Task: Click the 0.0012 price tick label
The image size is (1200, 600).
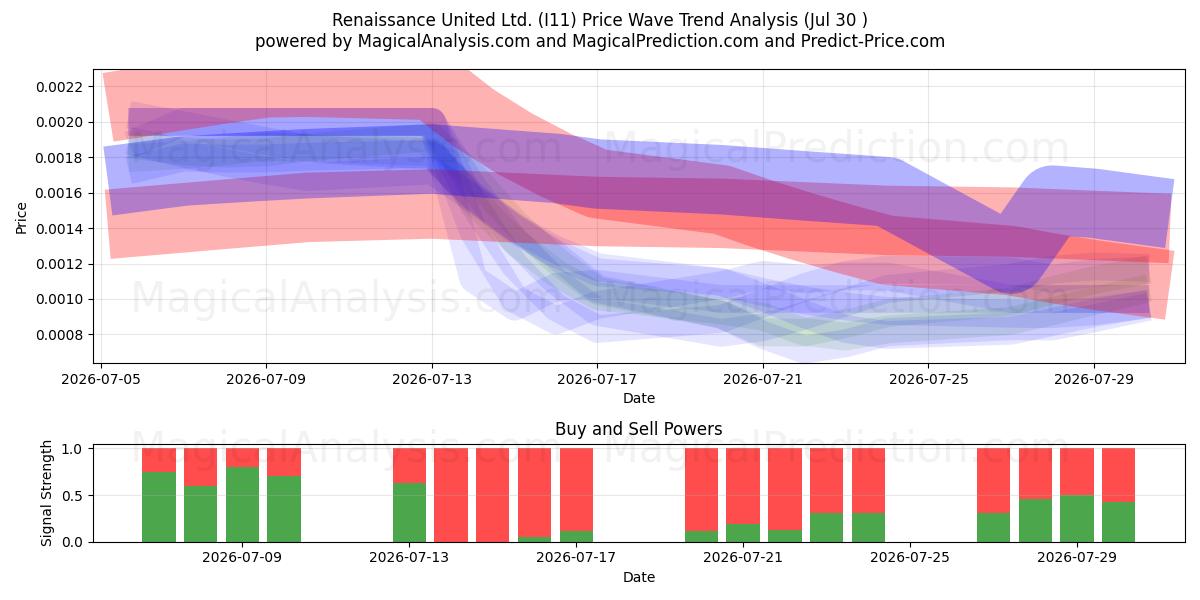Action: [58, 264]
